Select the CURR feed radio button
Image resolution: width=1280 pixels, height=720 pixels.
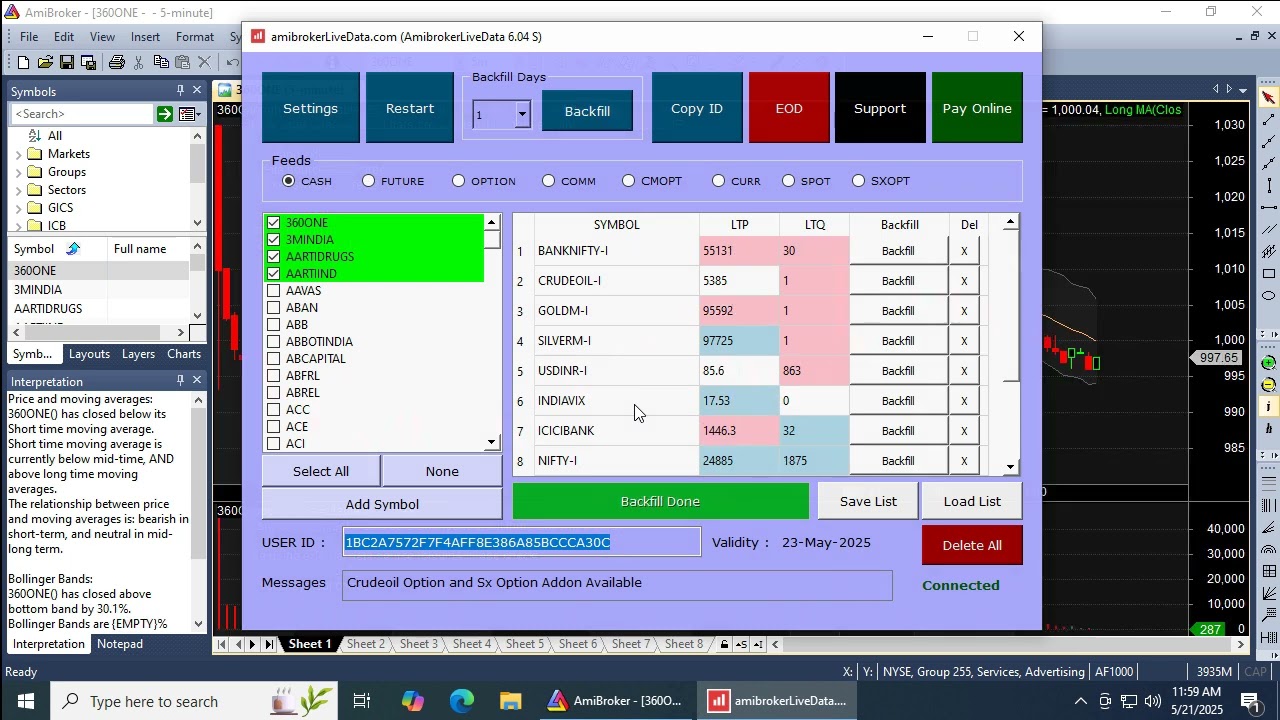coord(718,181)
